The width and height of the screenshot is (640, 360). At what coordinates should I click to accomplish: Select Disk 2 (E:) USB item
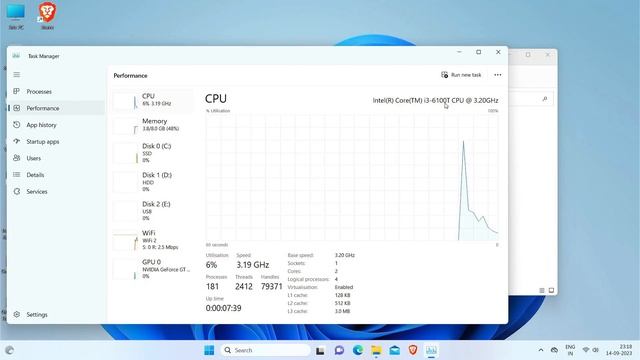pos(153,211)
